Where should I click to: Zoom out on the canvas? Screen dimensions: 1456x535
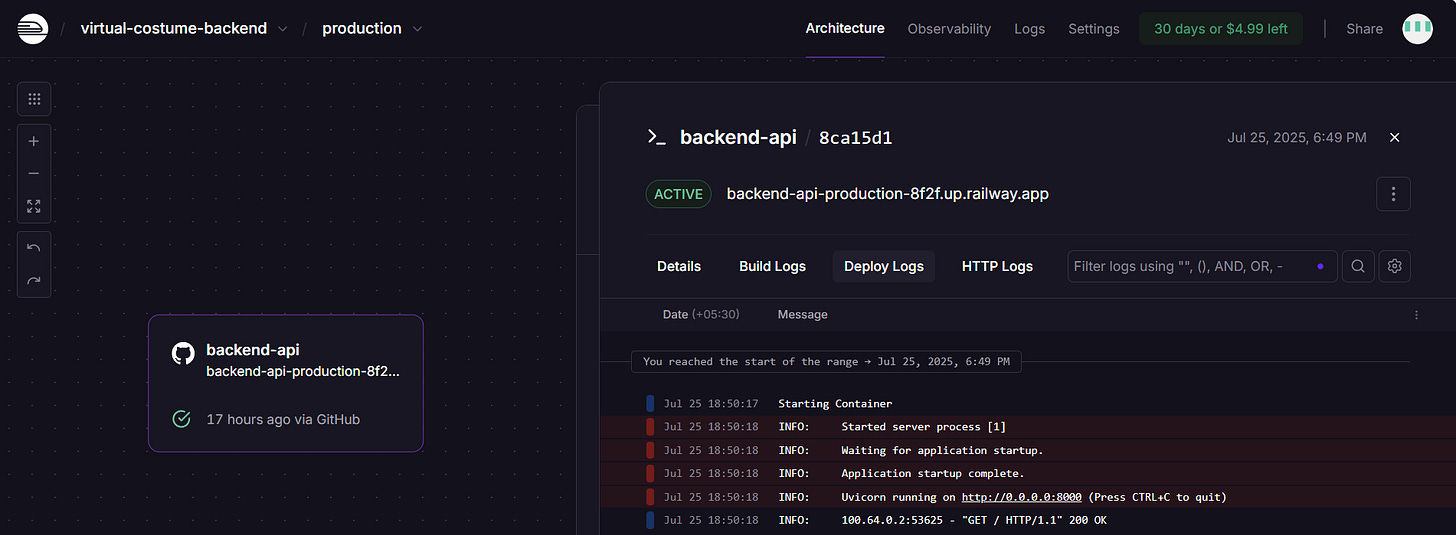34,173
